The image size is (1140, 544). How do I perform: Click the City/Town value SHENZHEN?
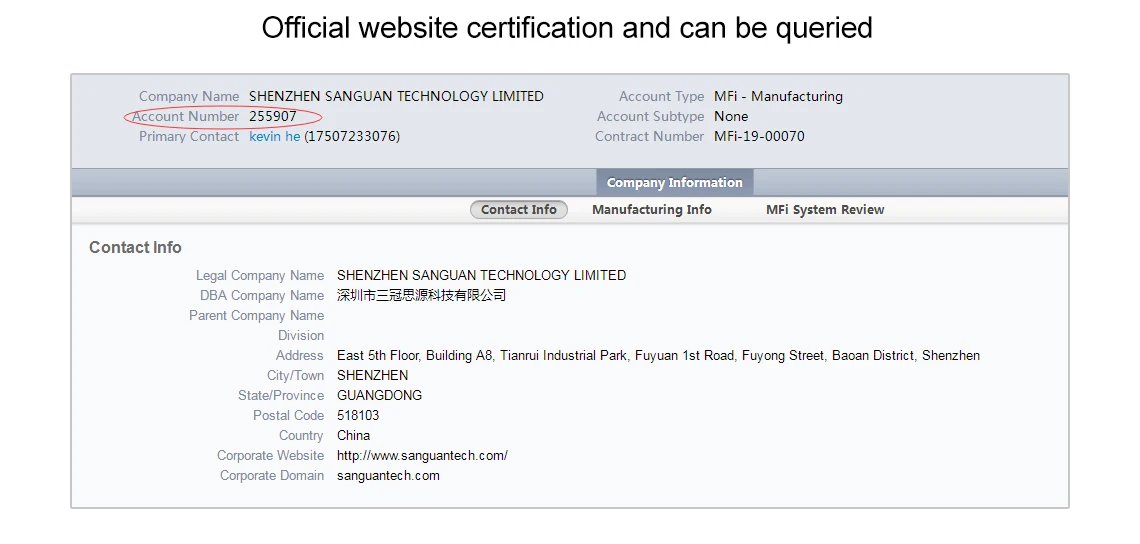tap(372, 376)
